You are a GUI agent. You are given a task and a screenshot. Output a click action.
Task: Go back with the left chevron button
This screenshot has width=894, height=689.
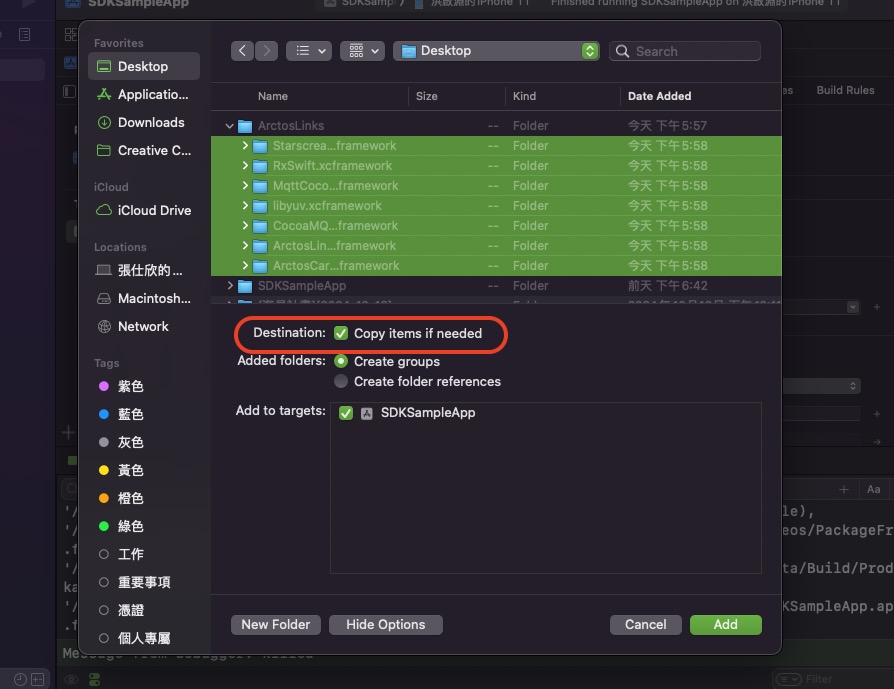click(x=242, y=51)
